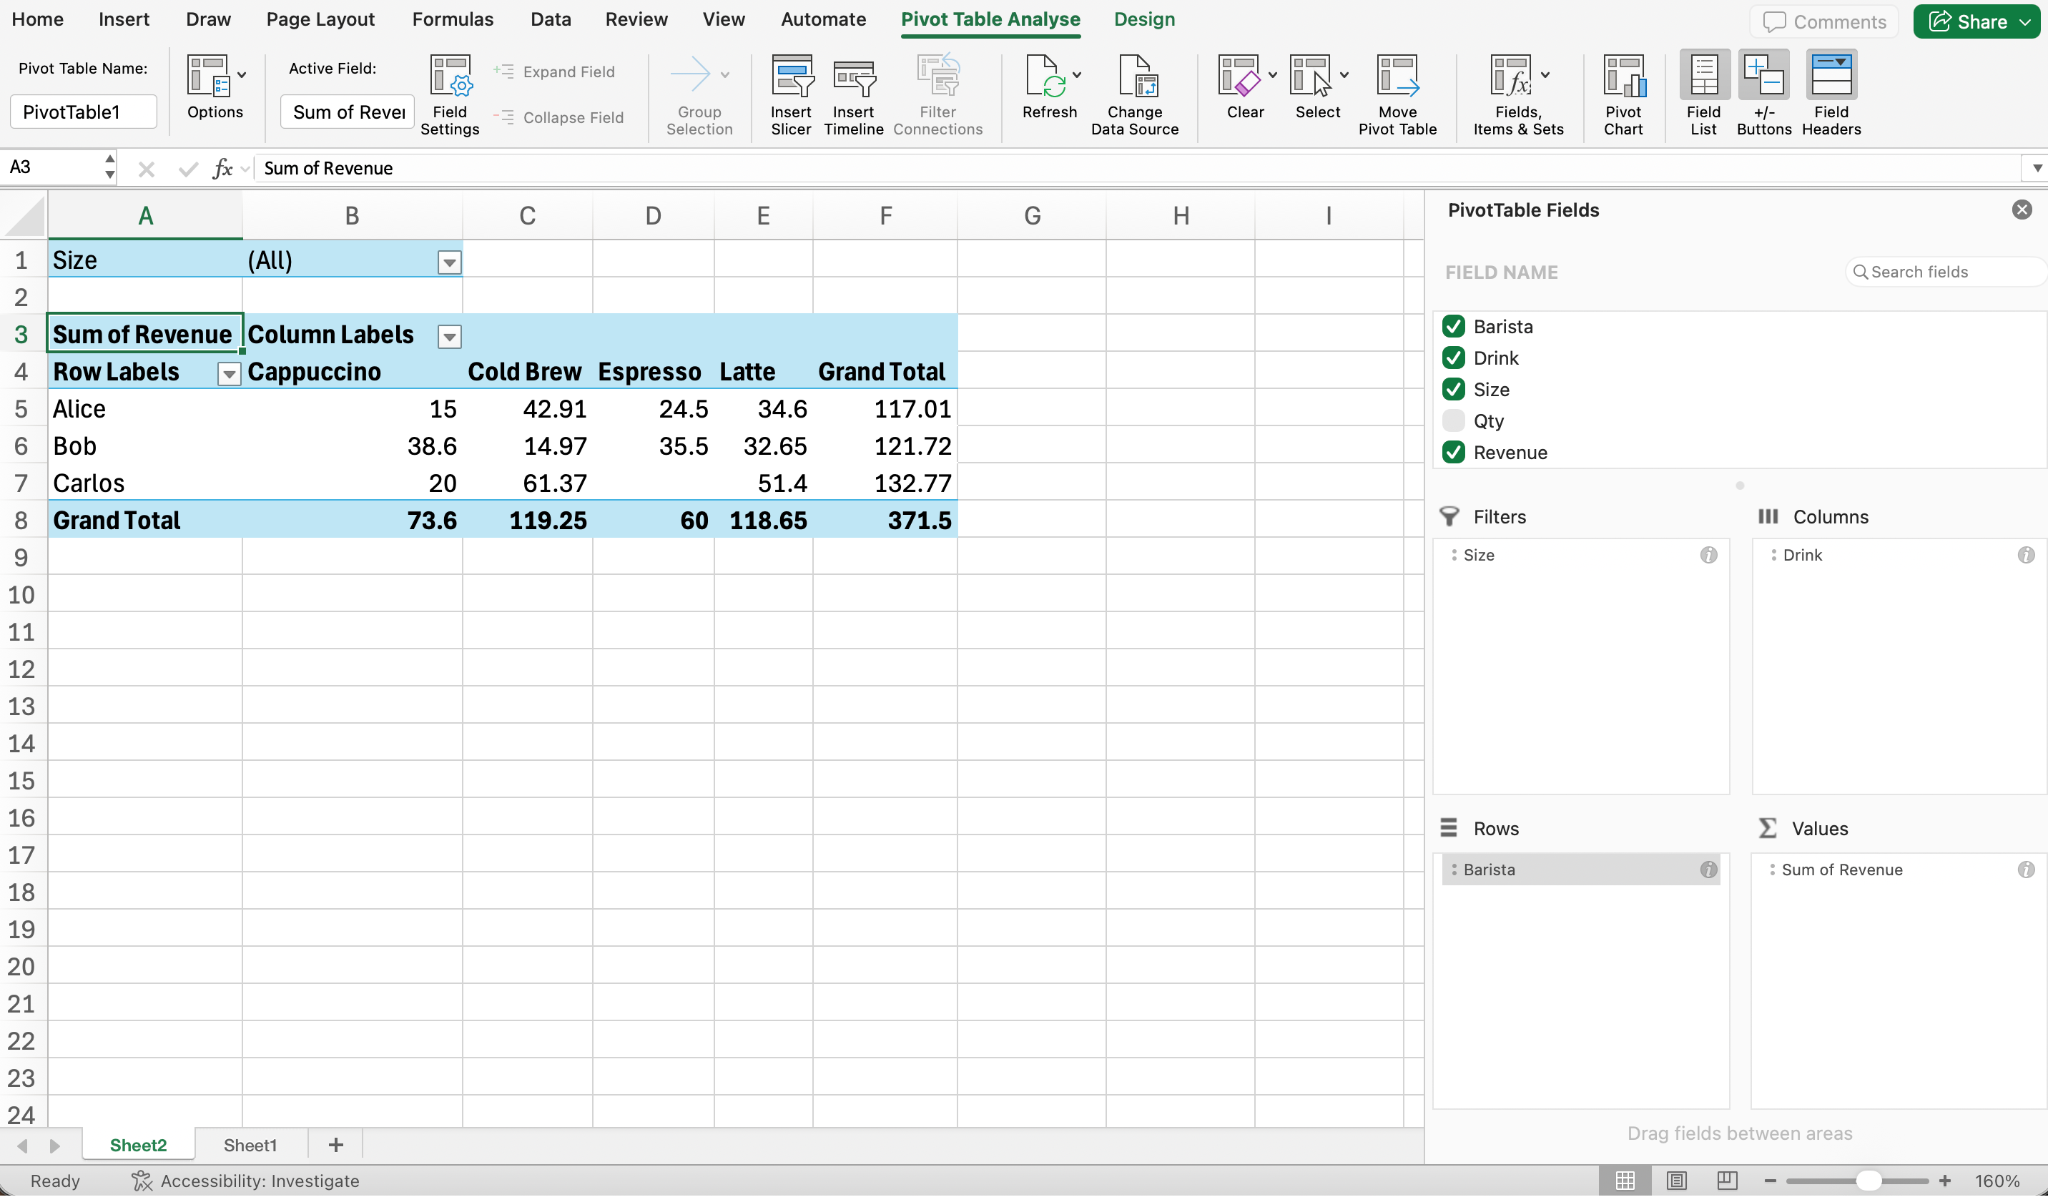The height and width of the screenshot is (1196, 2048).
Task: Click Group Selection
Action: [699, 95]
